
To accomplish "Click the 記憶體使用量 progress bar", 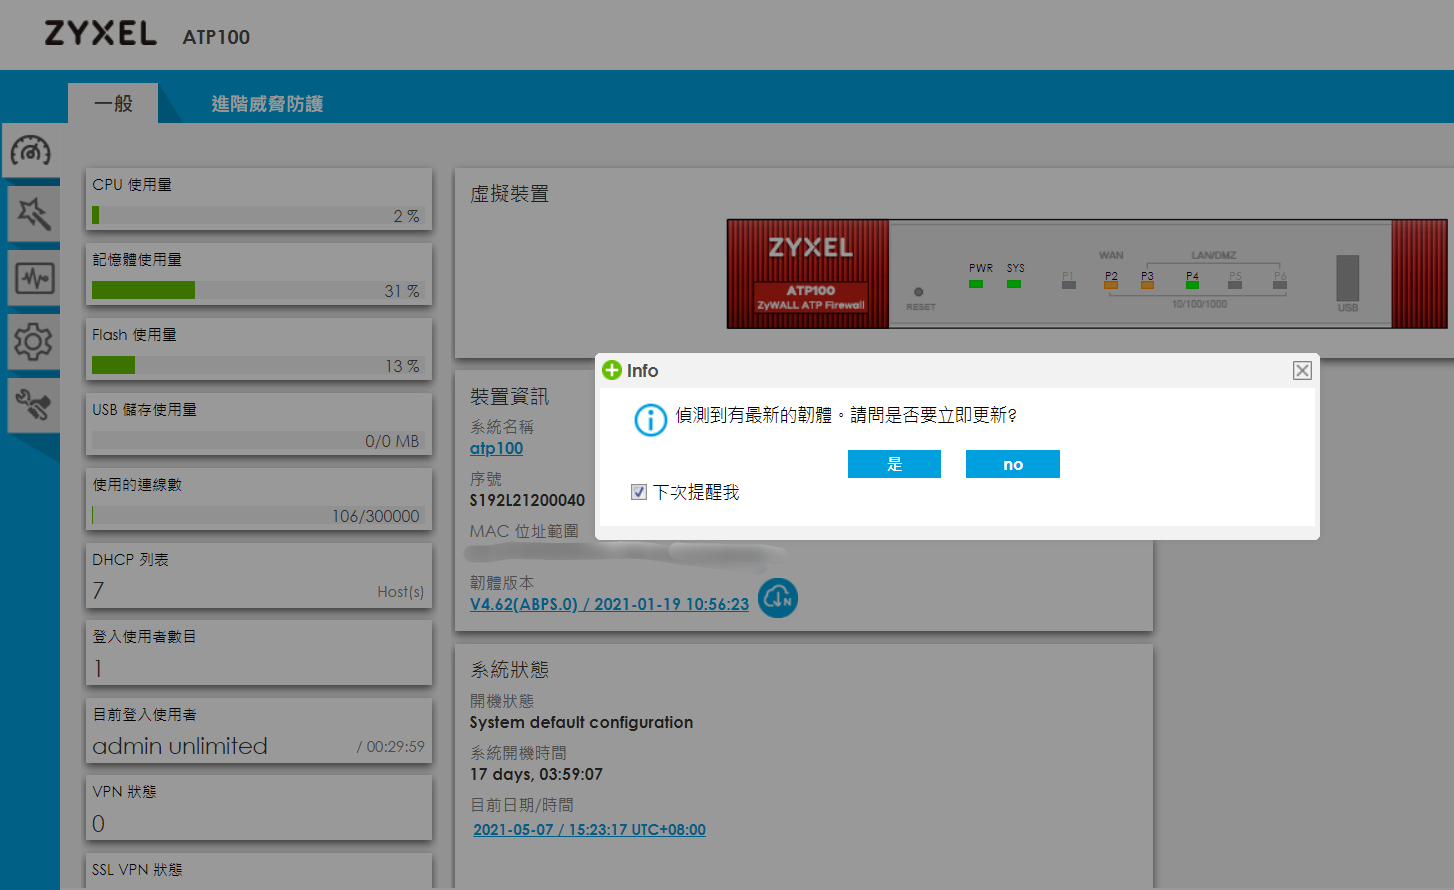I will coord(258,290).
